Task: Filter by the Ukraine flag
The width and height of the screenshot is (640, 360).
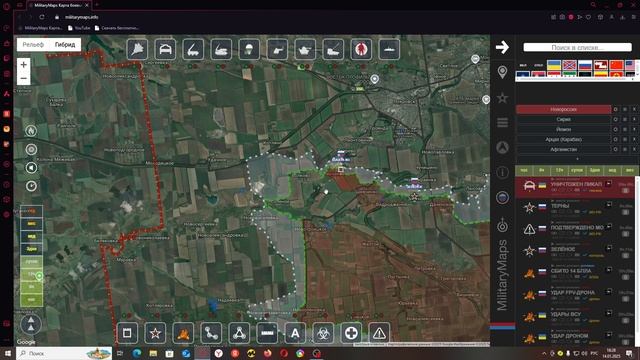Action: pos(554,65)
